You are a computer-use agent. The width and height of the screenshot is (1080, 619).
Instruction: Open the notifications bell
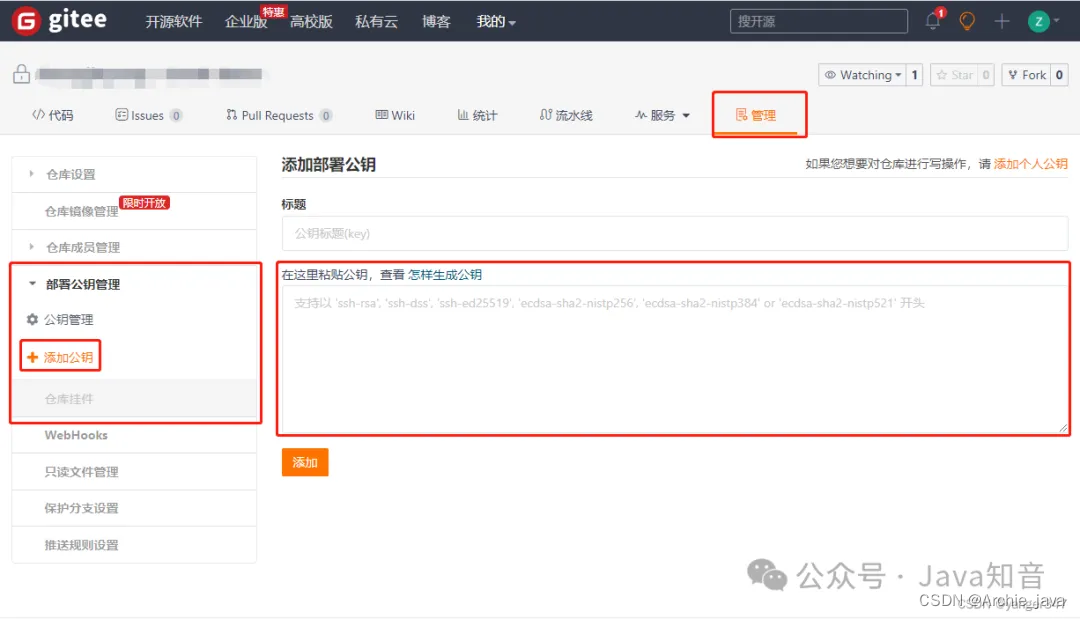(933, 21)
